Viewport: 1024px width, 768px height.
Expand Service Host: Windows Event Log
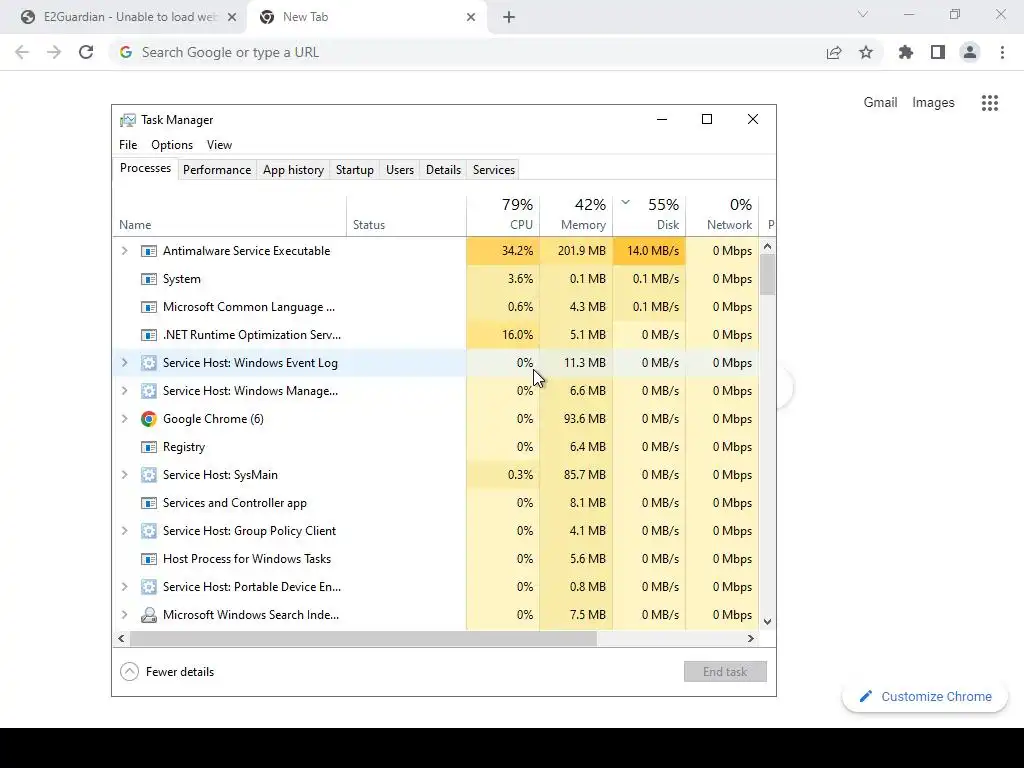pos(124,363)
